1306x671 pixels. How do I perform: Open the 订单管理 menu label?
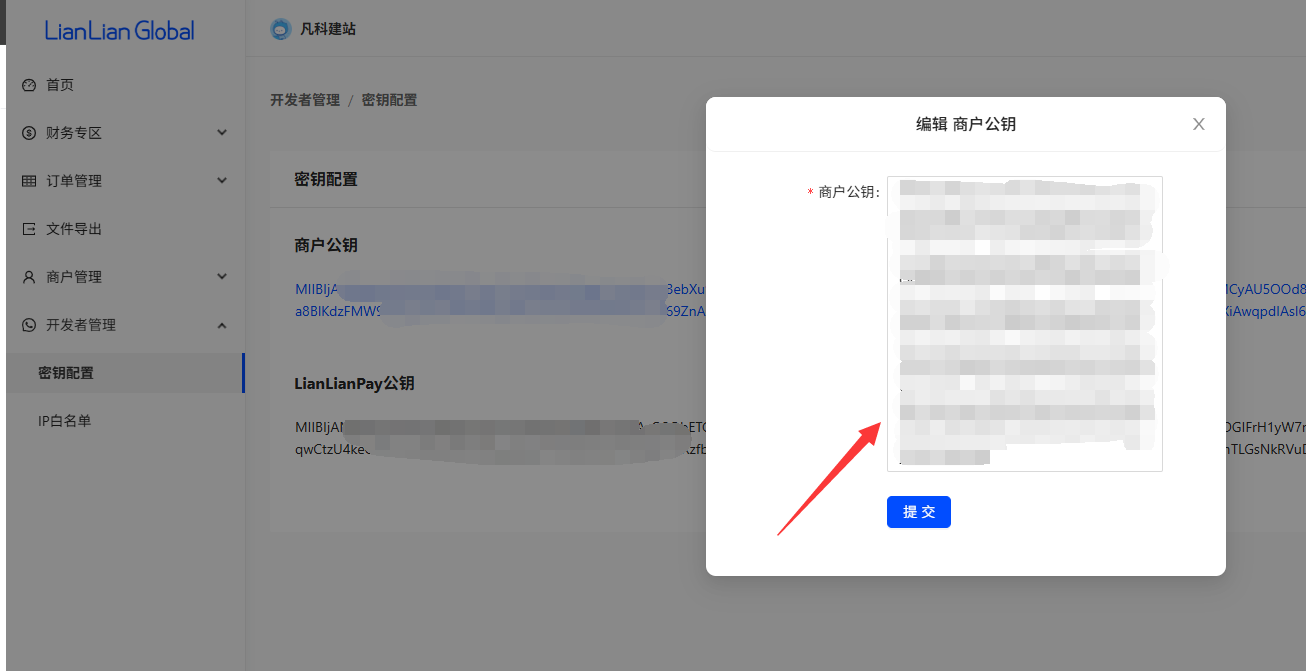coord(74,181)
